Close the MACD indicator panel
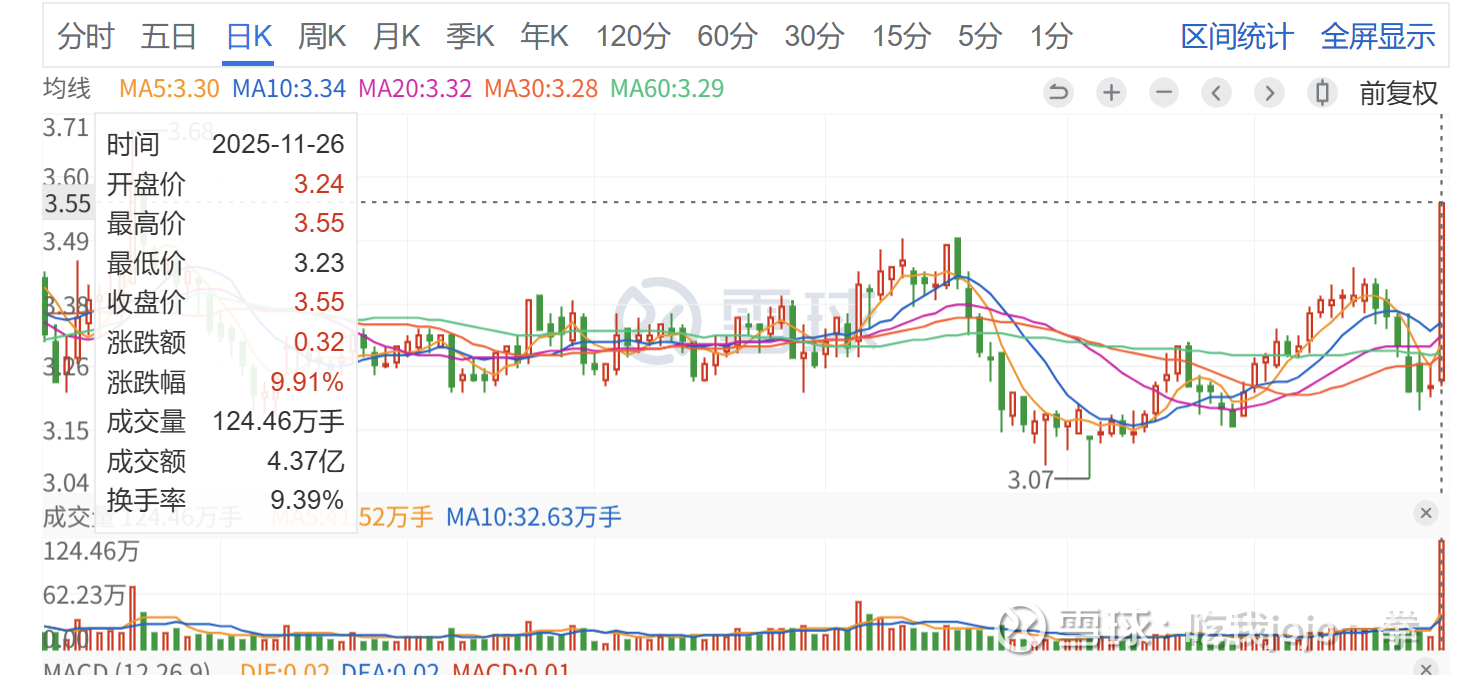The width and height of the screenshot is (1463, 675). pos(1426,668)
